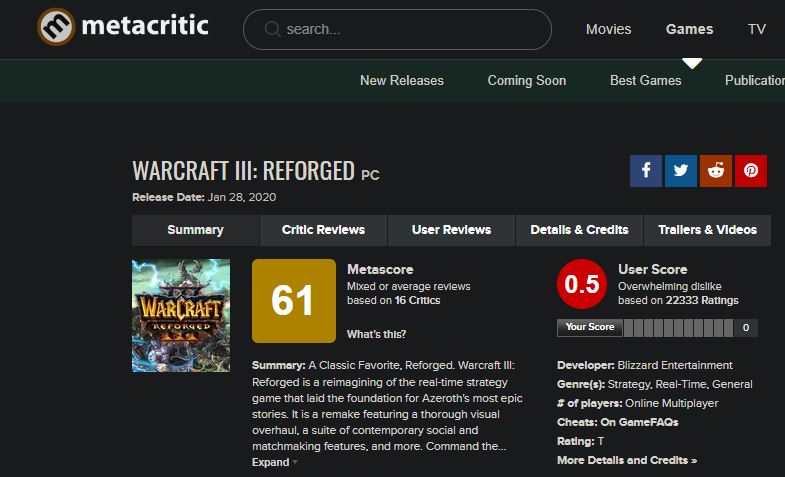The height and width of the screenshot is (477, 785).
Task: Go to Trailers & Videos tab
Action: (x=707, y=230)
